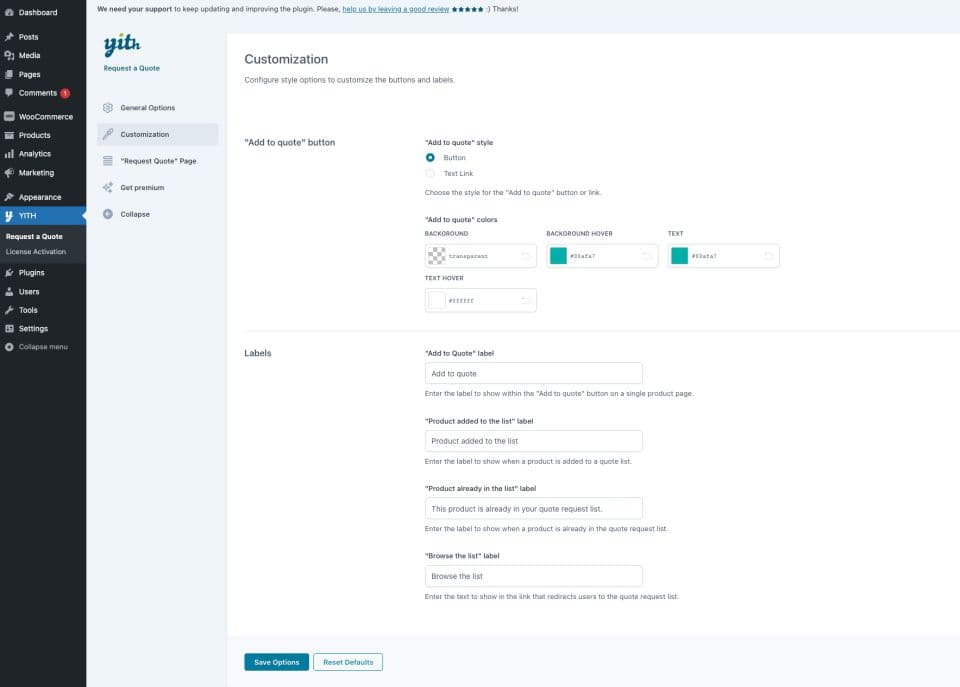
Task: Click the Appearance paintbrush icon
Action: point(9,197)
